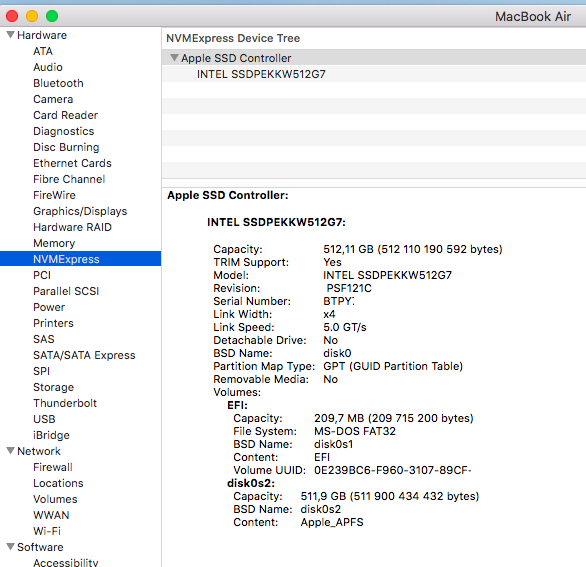586x567 pixels.
Task: Open the Fibre Channel entry
Action: [69, 179]
